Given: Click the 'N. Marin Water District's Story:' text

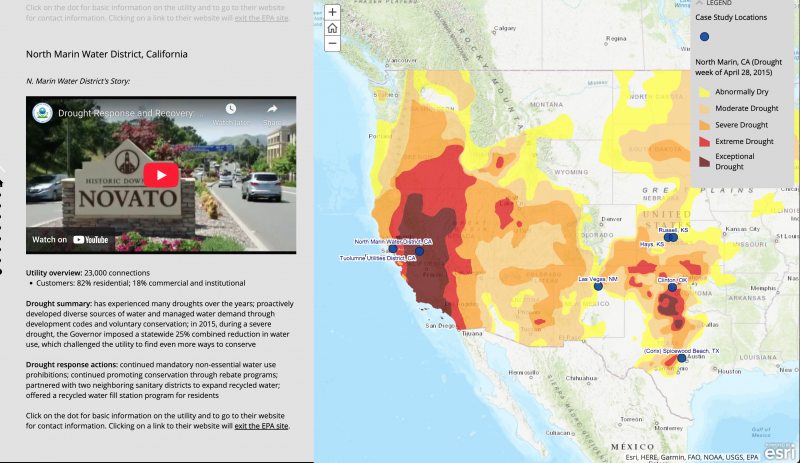Looking at the screenshot, I should [78, 81].
